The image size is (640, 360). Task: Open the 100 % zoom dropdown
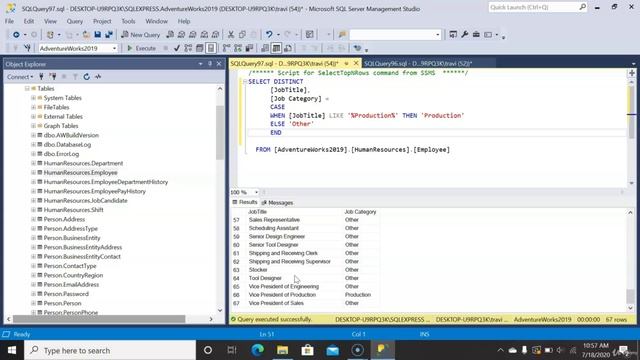[x=256, y=192]
